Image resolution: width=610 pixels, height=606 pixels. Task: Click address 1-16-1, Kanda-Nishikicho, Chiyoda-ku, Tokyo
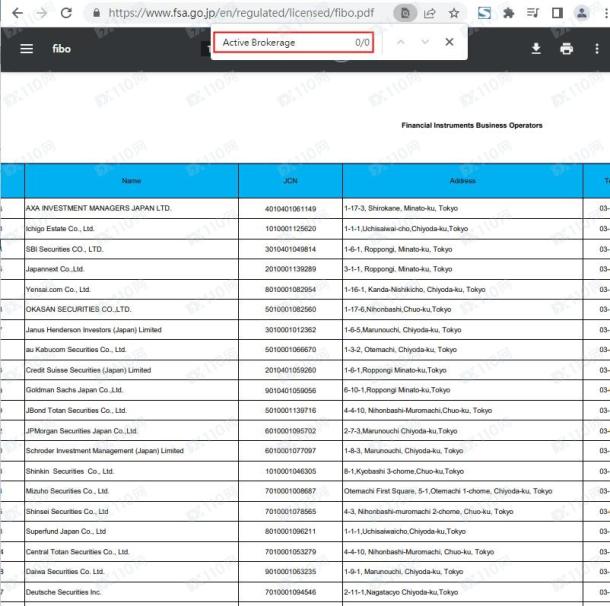pyautogui.click(x=414, y=289)
